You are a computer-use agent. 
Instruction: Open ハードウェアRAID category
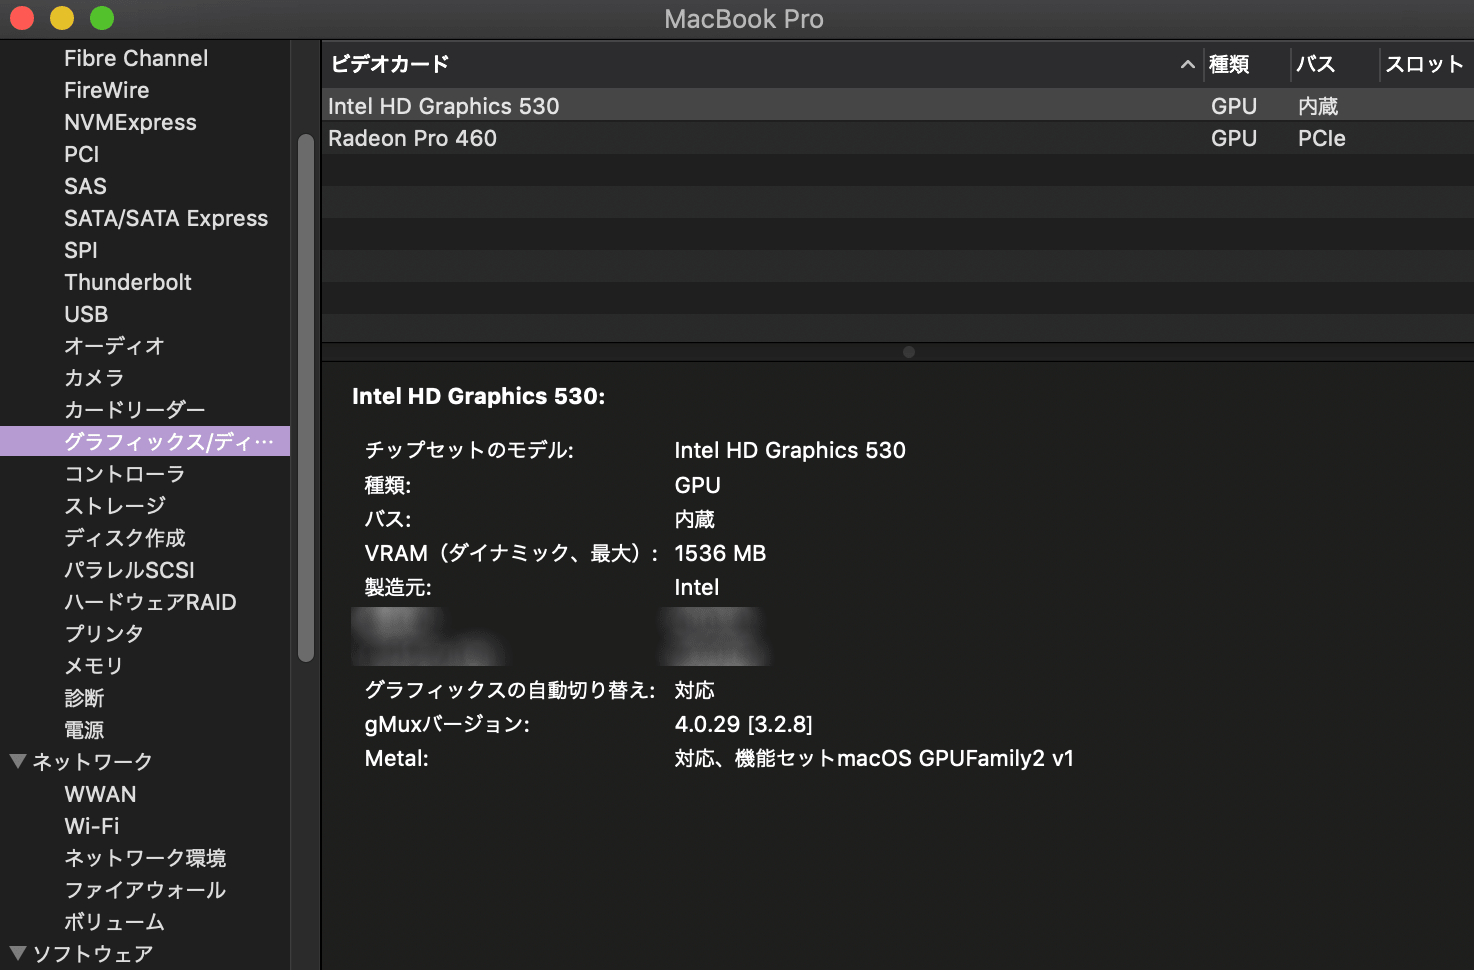tap(151, 602)
